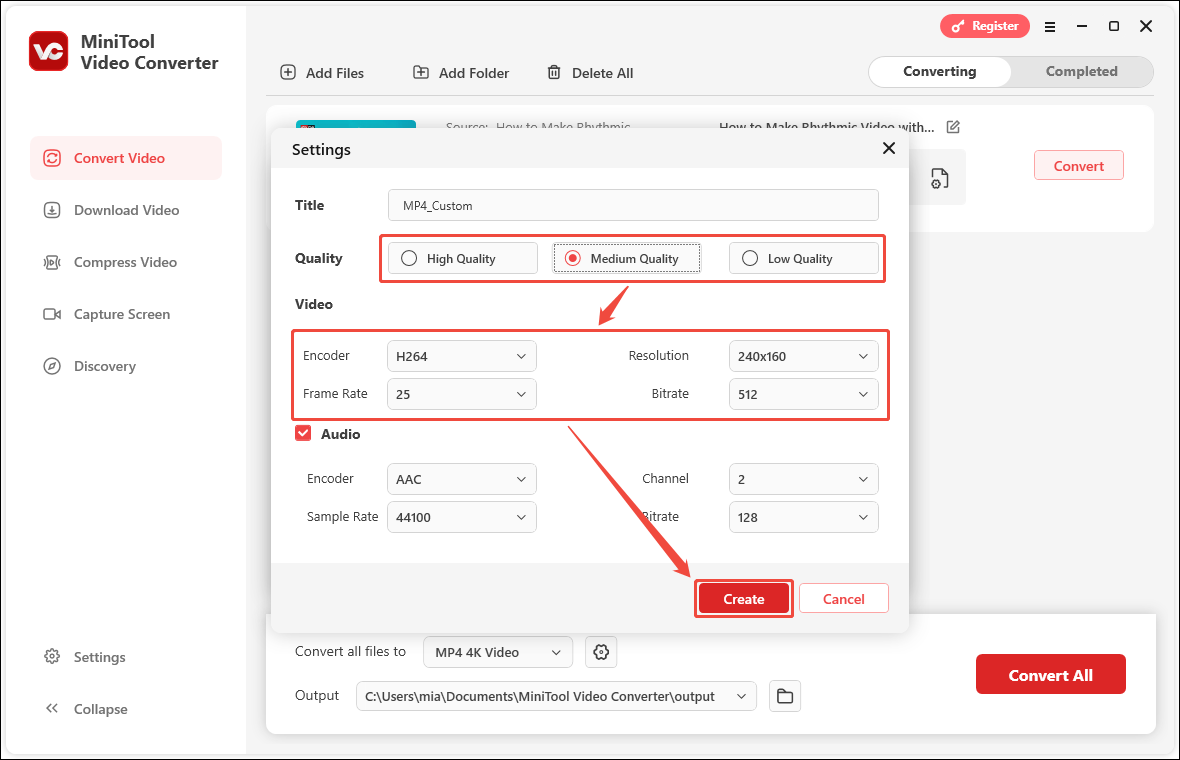Click the video thumbnail on the task card
The image size is (1180, 760).
[356, 123]
